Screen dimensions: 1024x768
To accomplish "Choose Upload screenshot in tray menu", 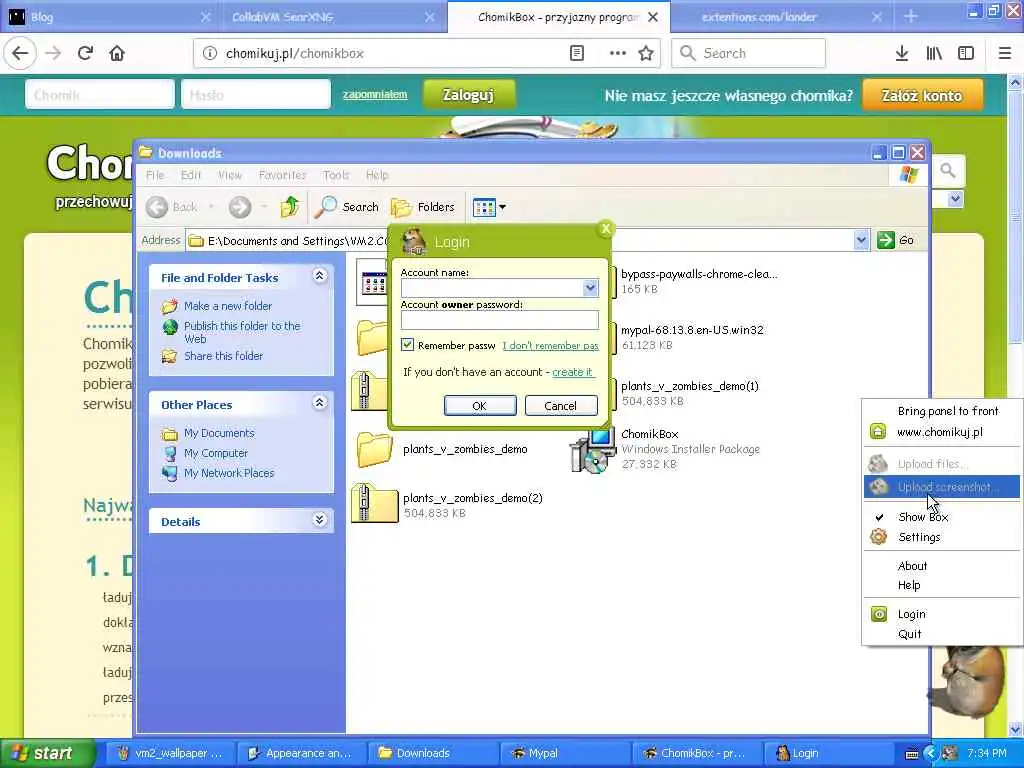I will pos(942,487).
